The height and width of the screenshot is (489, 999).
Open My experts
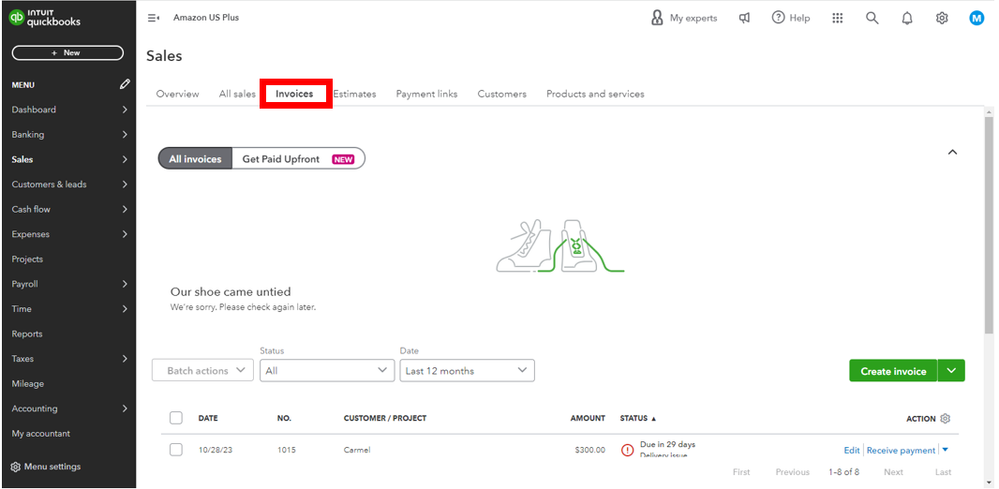point(684,18)
